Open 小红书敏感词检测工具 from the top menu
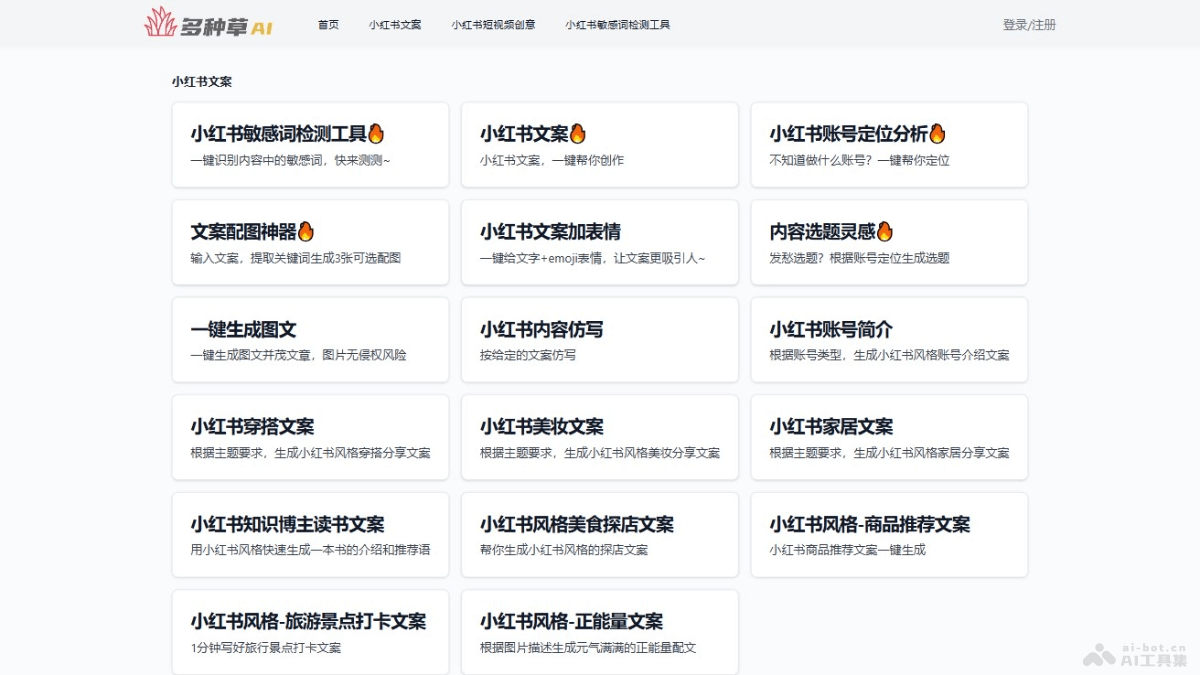1200x675 pixels. coord(615,25)
